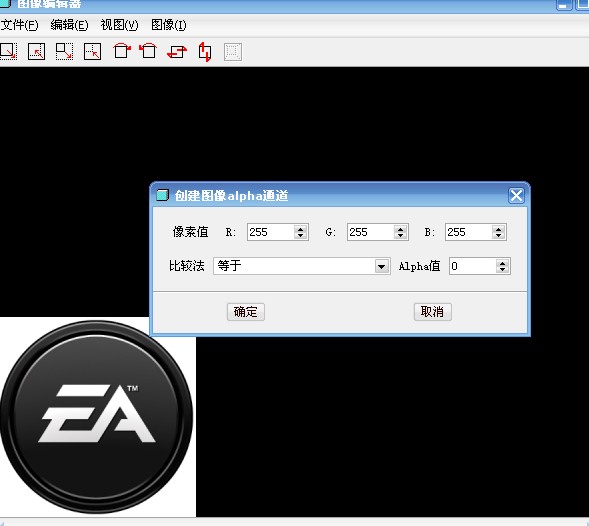Click into the G value field
The height and width of the screenshot is (526, 589).
coord(370,232)
